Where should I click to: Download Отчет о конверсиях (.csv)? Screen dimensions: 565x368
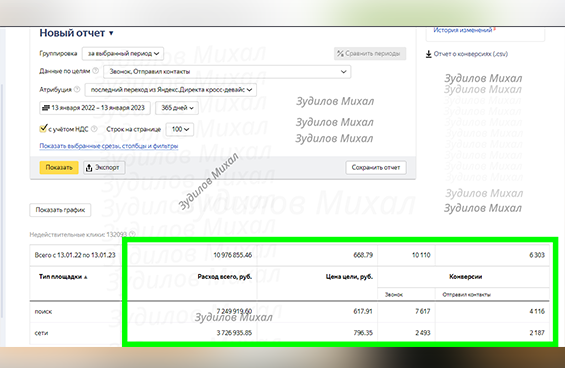point(467,54)
